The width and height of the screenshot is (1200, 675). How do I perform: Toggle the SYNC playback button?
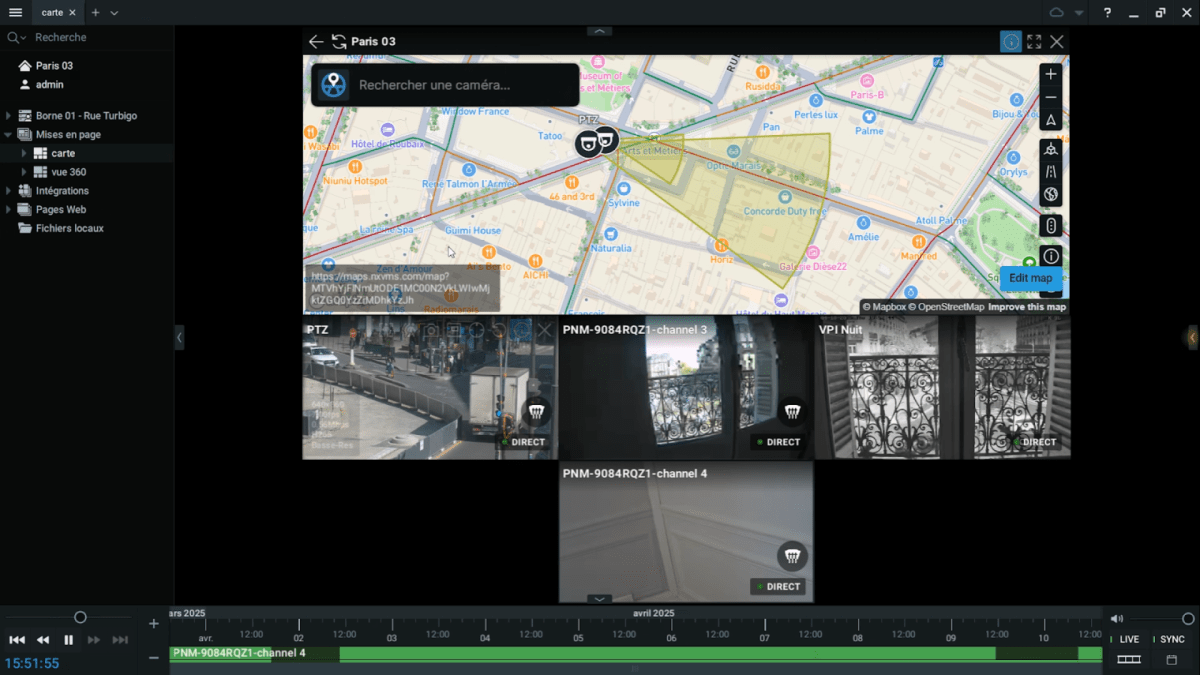1171,639
